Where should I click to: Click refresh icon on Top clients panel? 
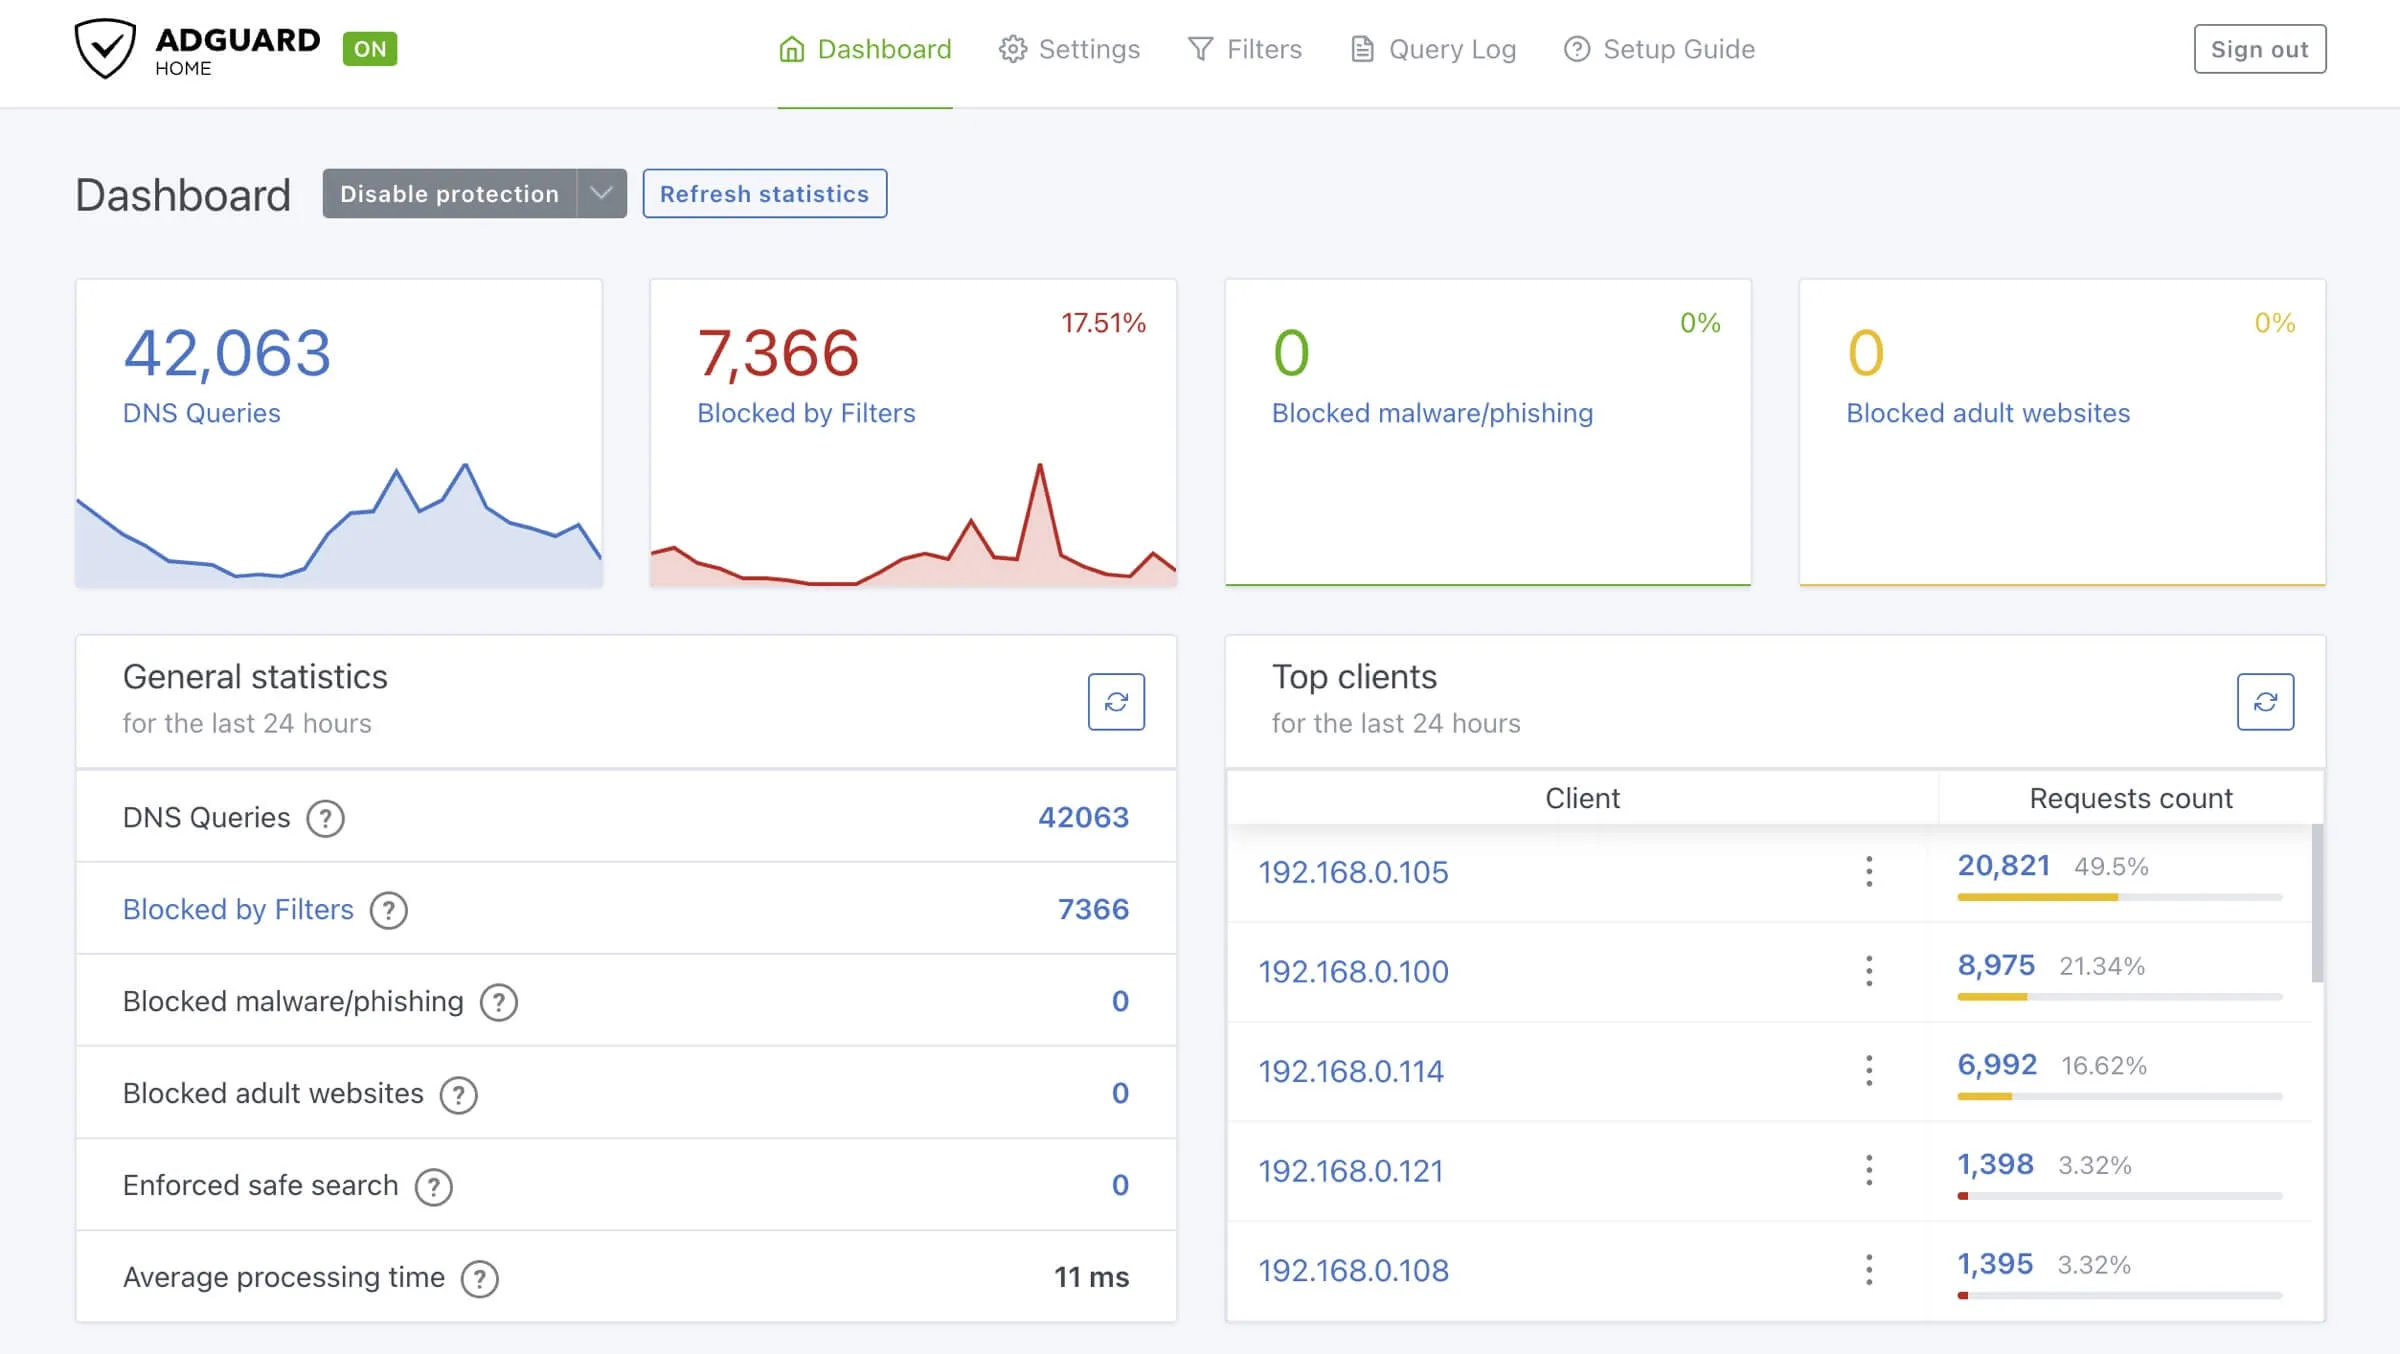(x=2266, y=699)
